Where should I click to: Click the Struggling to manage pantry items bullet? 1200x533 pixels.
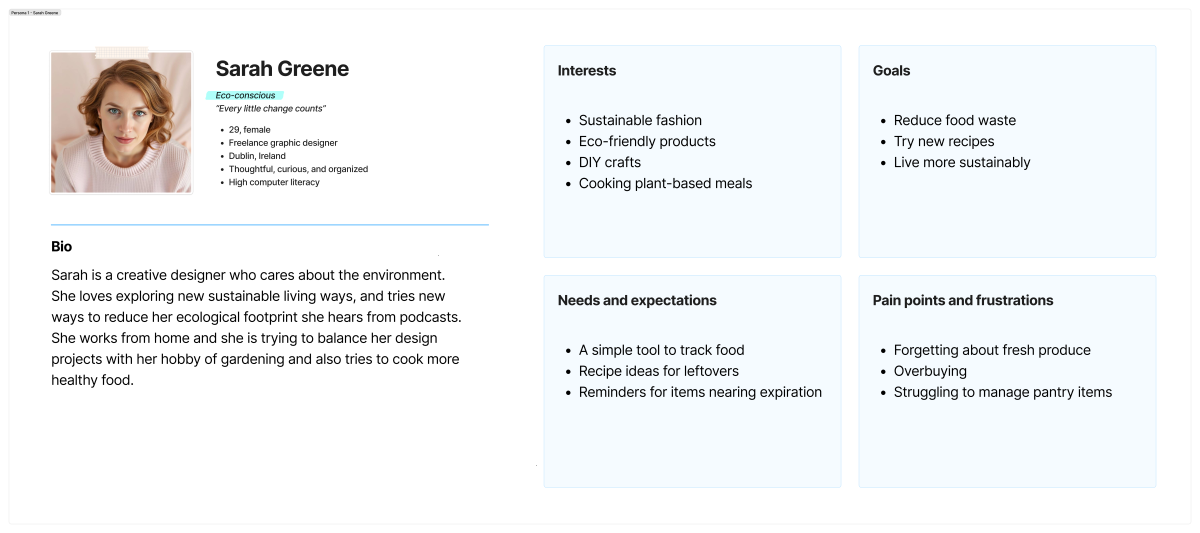pos(1002,392)
